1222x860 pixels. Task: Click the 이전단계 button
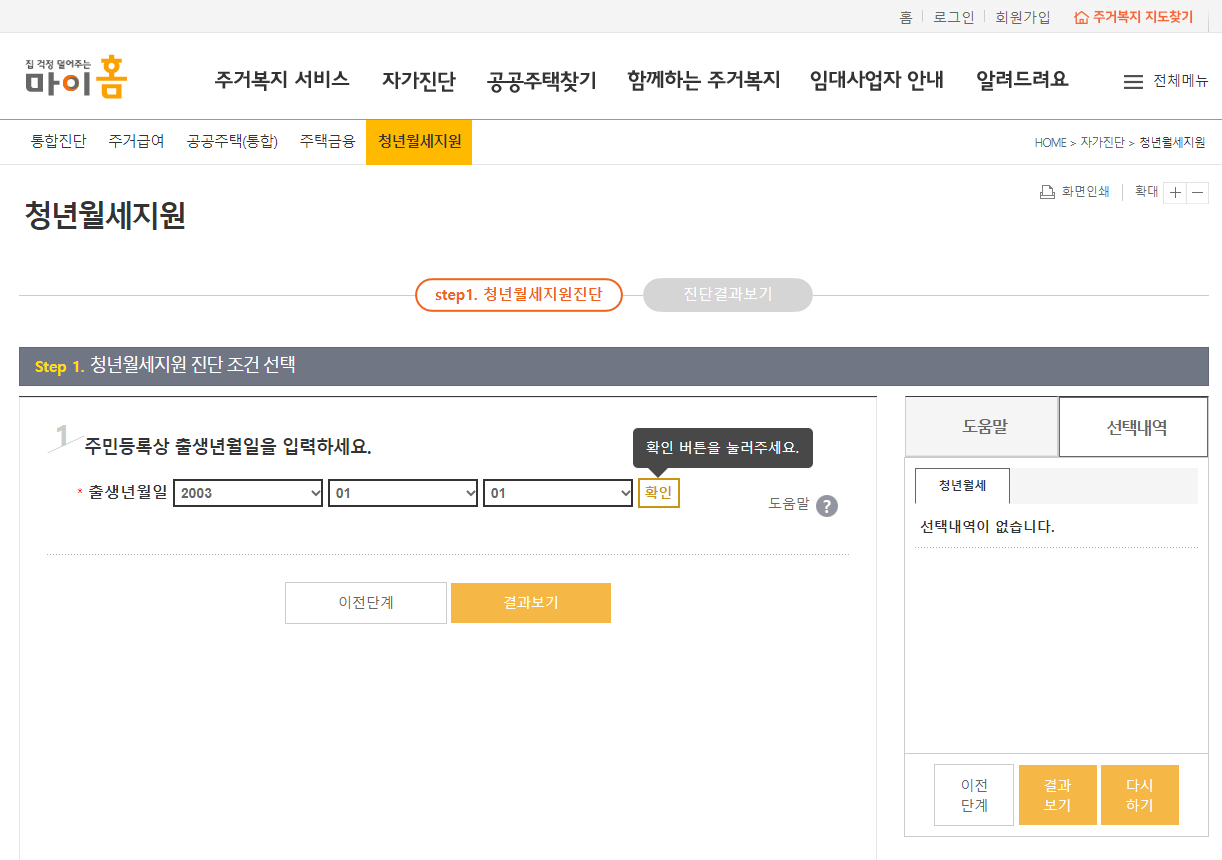(x=366, y=603)
